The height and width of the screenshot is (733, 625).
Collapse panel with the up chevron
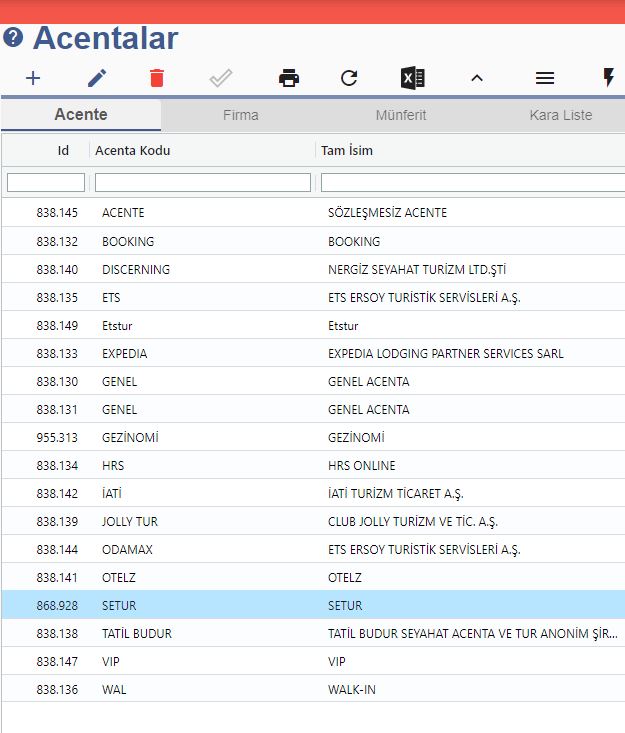click(477, 78)
